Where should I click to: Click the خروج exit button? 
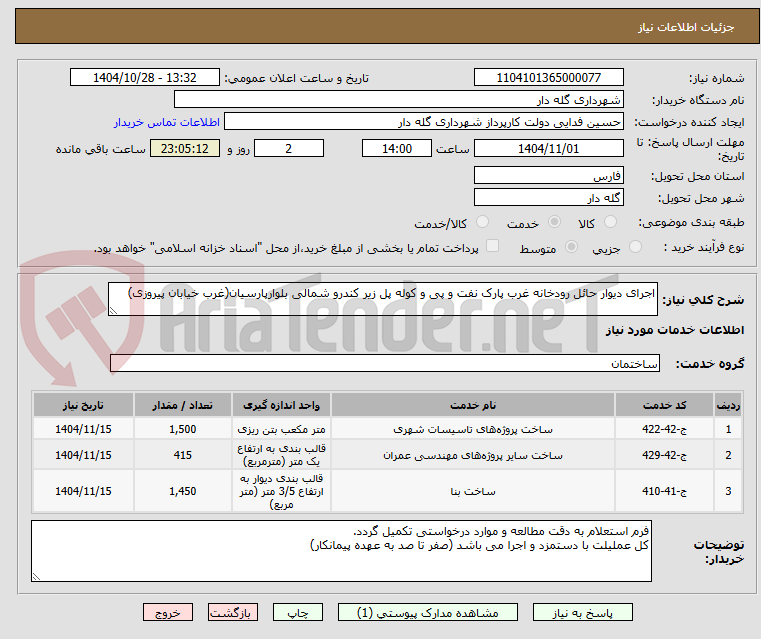tap(167, 612)
